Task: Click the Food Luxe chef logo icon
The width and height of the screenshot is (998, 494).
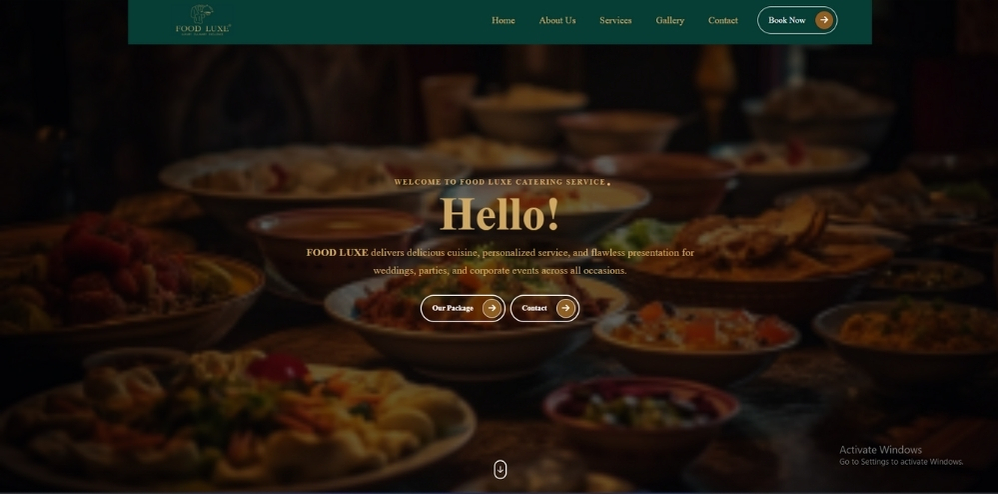Action: click(x=202, y=13)
